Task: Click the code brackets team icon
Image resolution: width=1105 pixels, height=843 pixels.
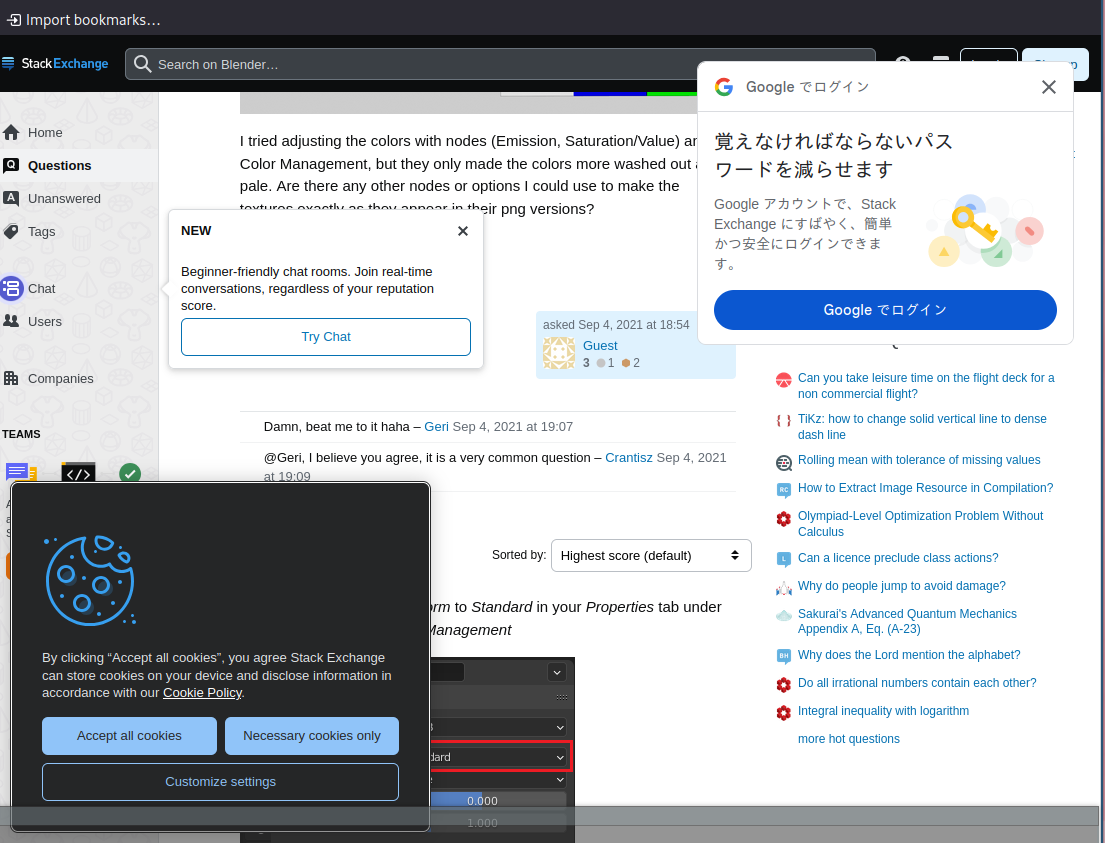Action: click(78, 474)
